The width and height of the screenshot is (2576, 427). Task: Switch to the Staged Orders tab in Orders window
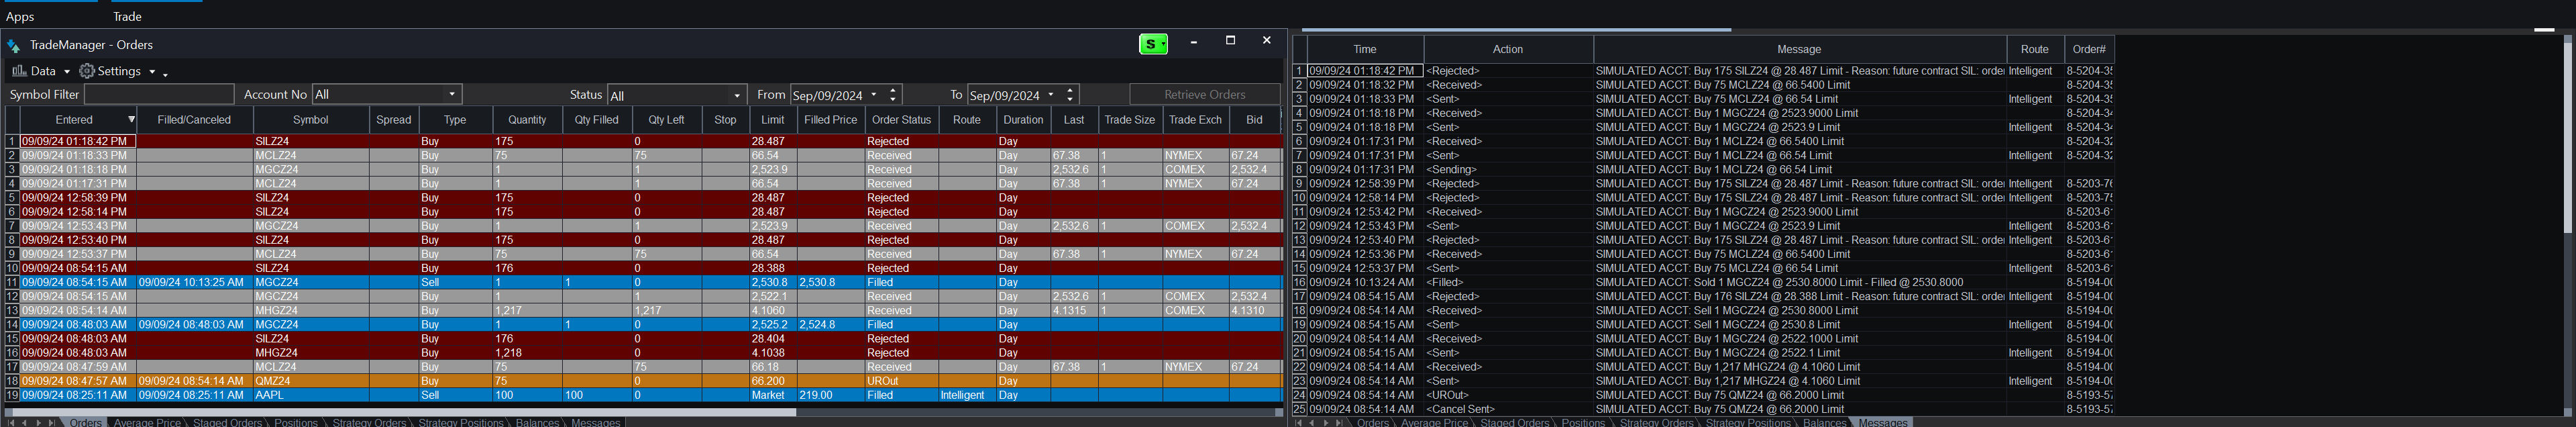(227, 422)
